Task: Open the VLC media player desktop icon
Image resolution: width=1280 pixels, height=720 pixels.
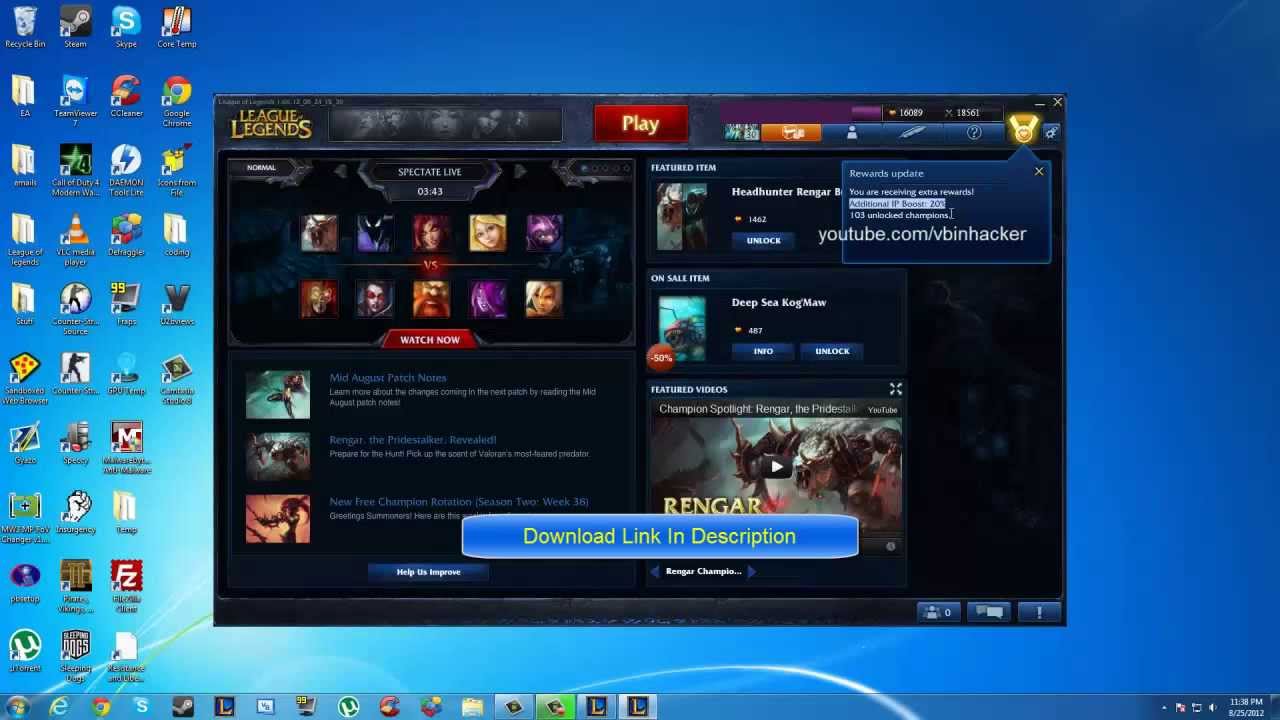Action: (75, 239)
